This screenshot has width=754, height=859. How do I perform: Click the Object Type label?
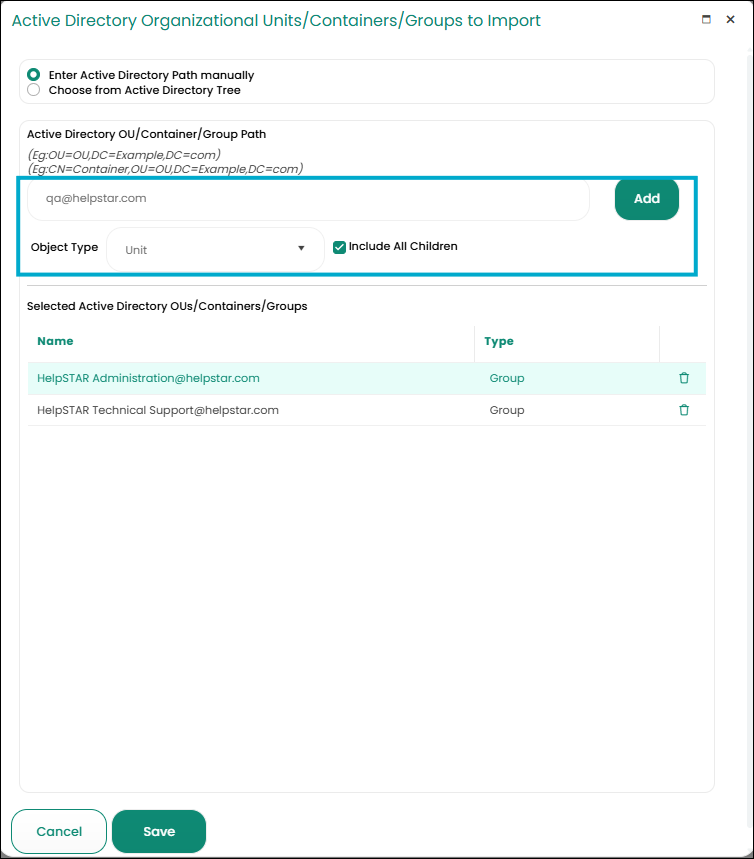coord(64,247)
